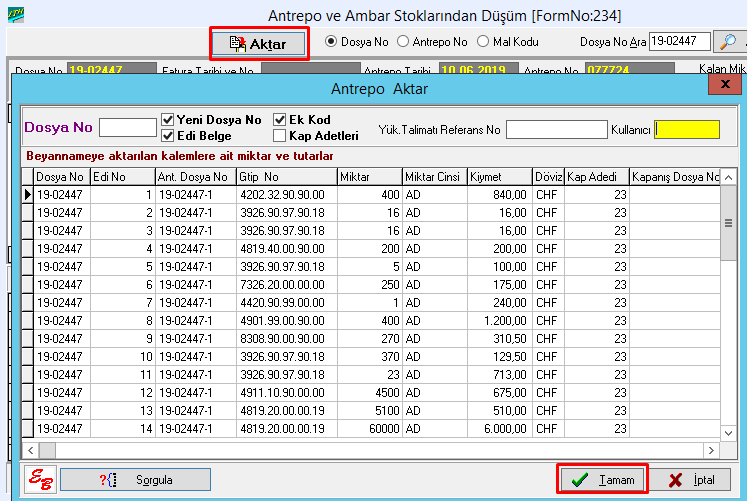Click the yellow Kullanıcı input field
The height and width of the screenshot is (501, 748).
(687, 129)
